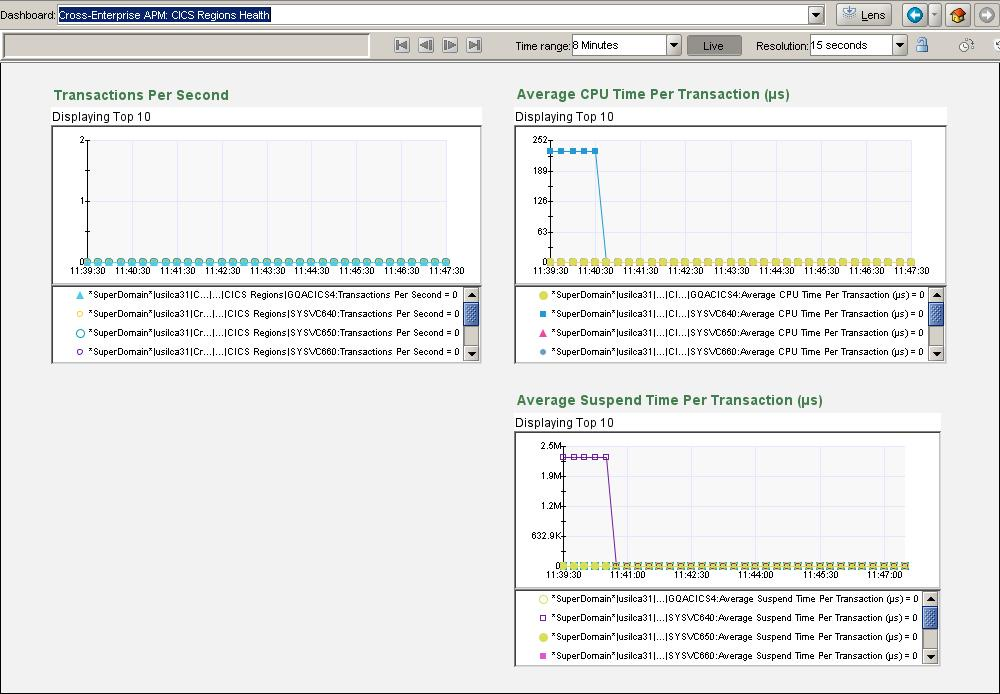Image resolution: width=1000 pixels, height=694 pixels.
Task: Click the Average CPU Time legend scrollbar thumb
Action: [x=936, y=314]
